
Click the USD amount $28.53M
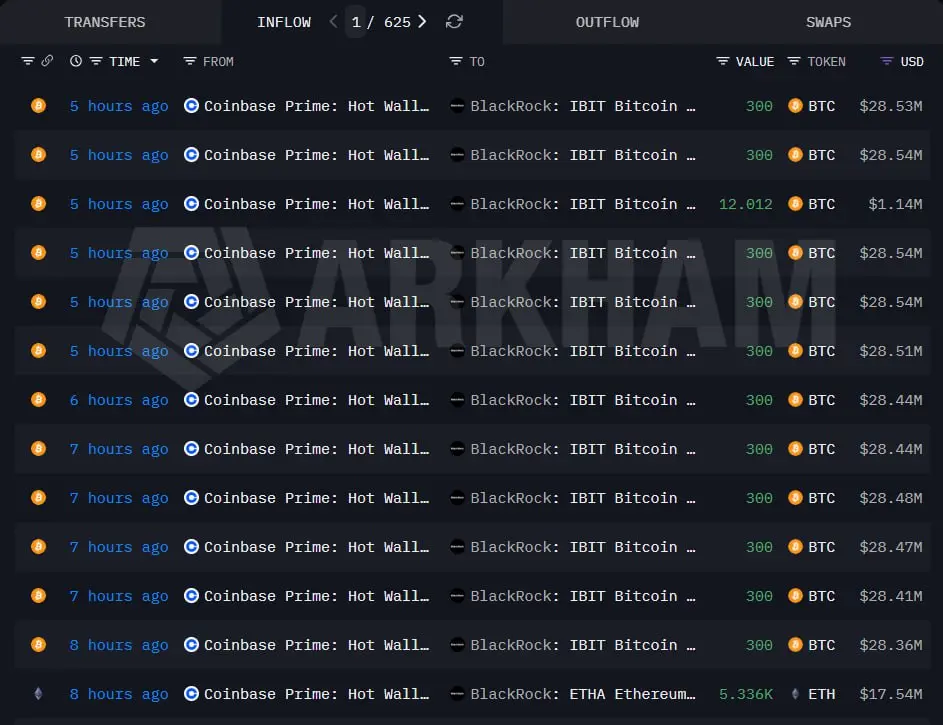click(891, 106)
